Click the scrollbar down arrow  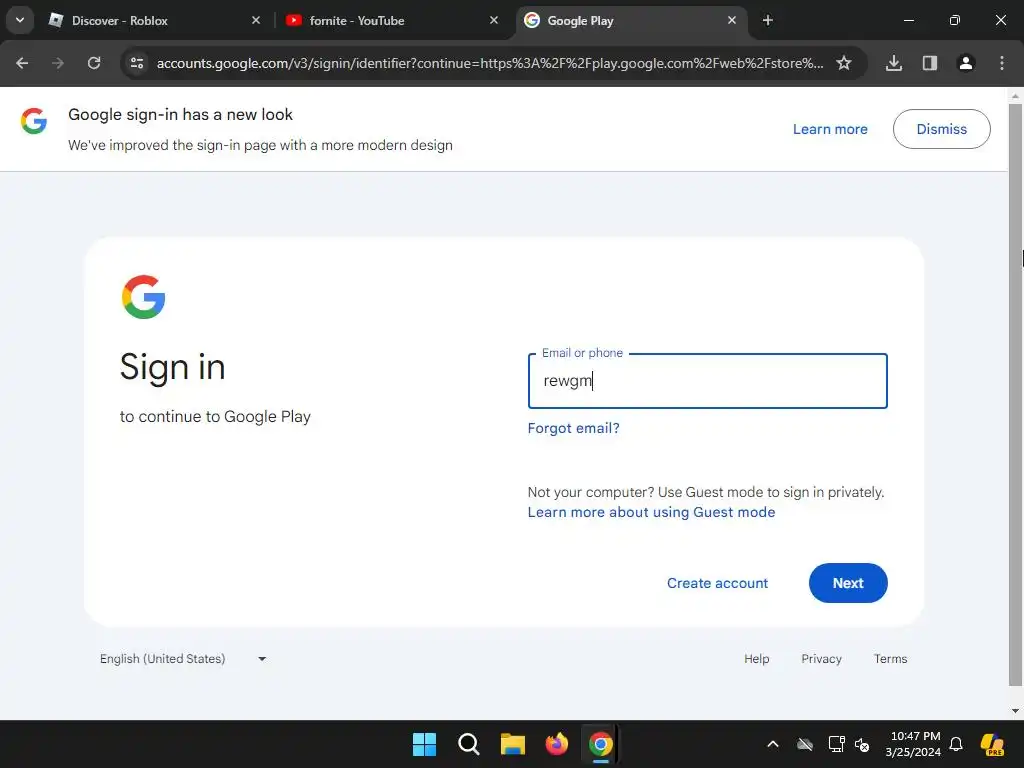[x=1015, y=711]
